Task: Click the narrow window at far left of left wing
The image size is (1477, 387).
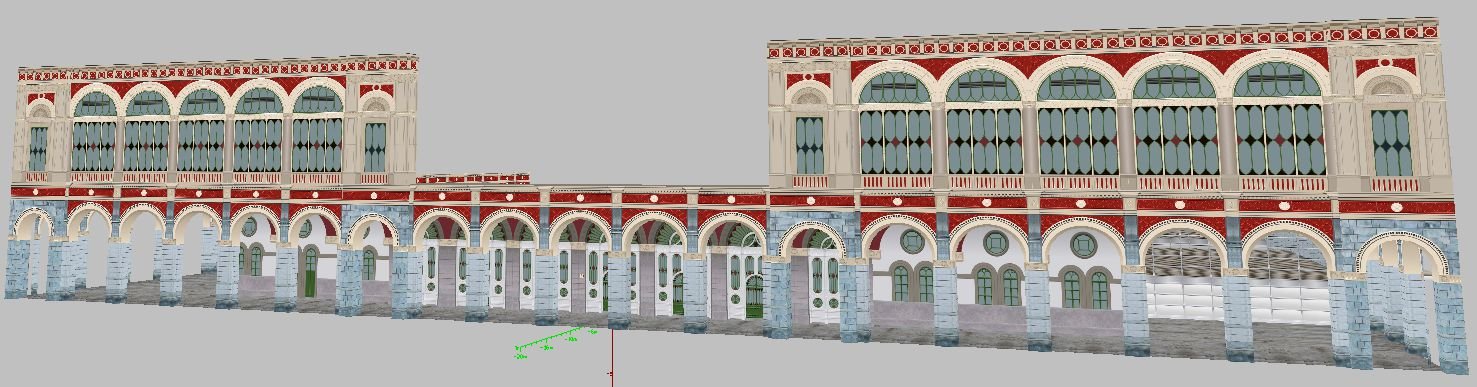Action: tap(38, 147)
